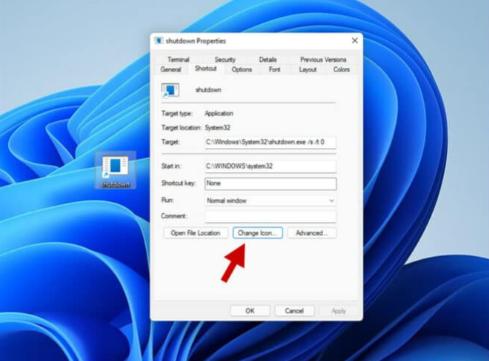Confirm with the OK button
This screenshot has width=489, height=361.
point(250,311)
